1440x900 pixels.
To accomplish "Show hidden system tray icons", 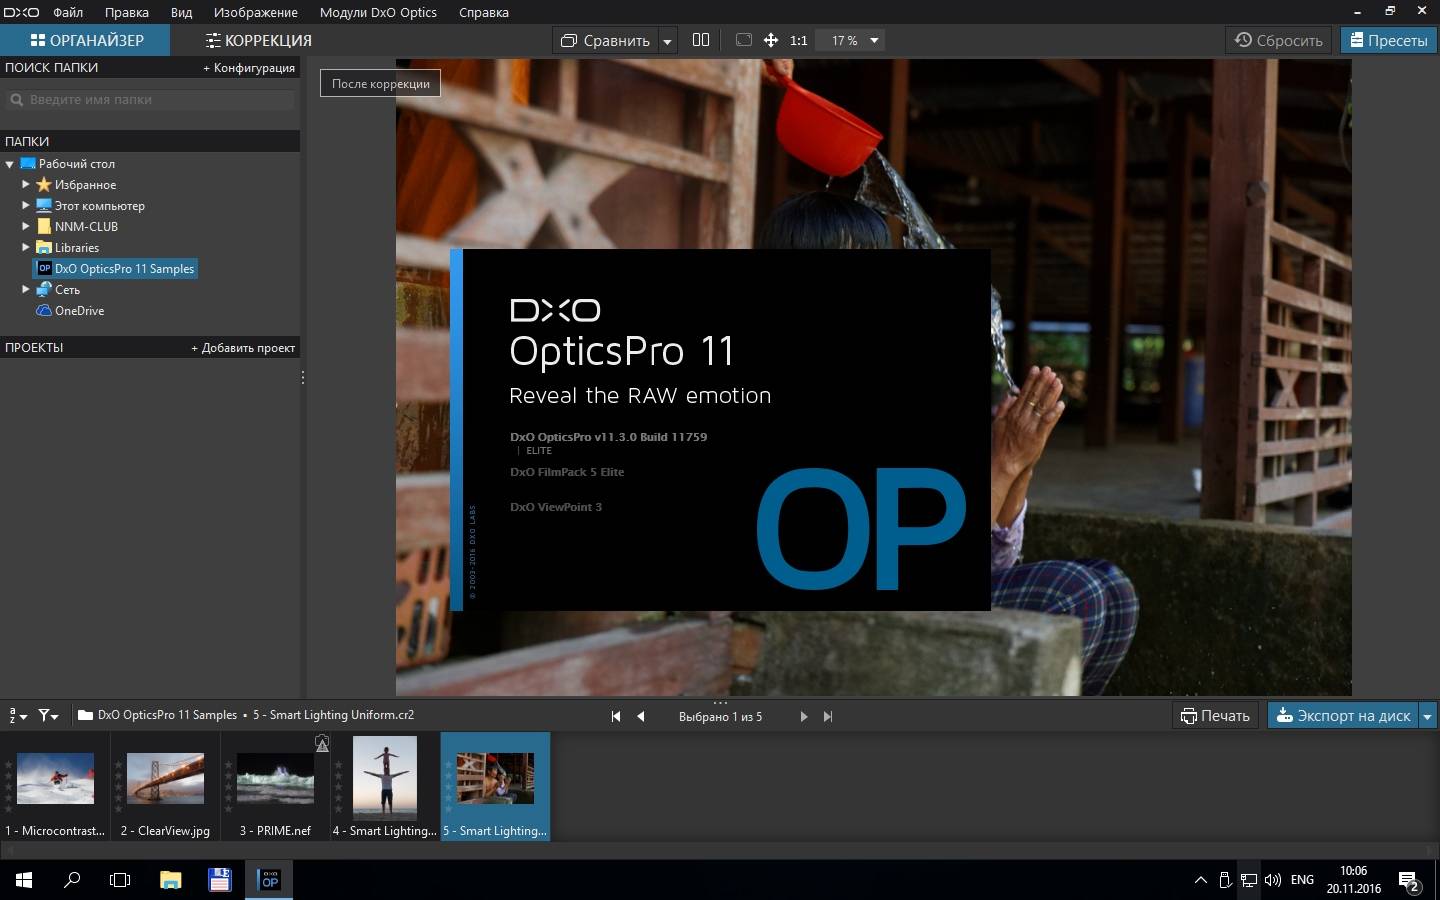I will pyautogui.click(x=1200, y=880).
